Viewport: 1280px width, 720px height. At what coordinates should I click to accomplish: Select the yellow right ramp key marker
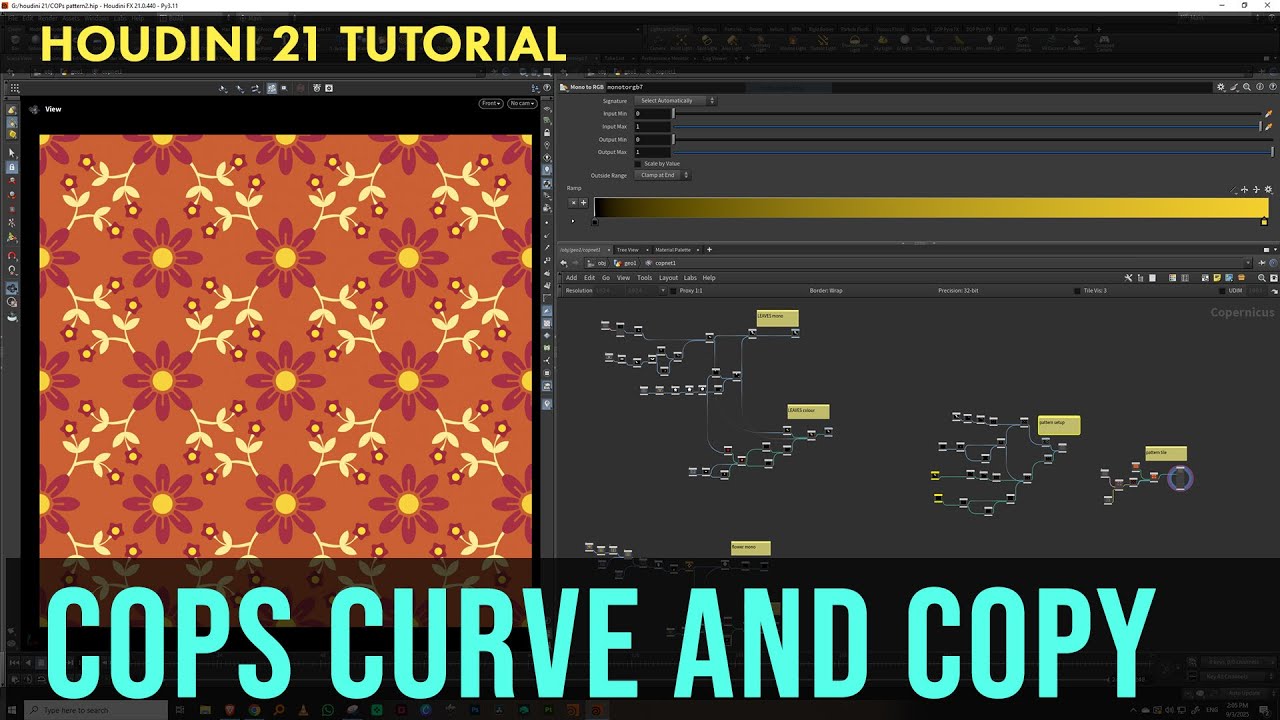(x=1264, y=222)
